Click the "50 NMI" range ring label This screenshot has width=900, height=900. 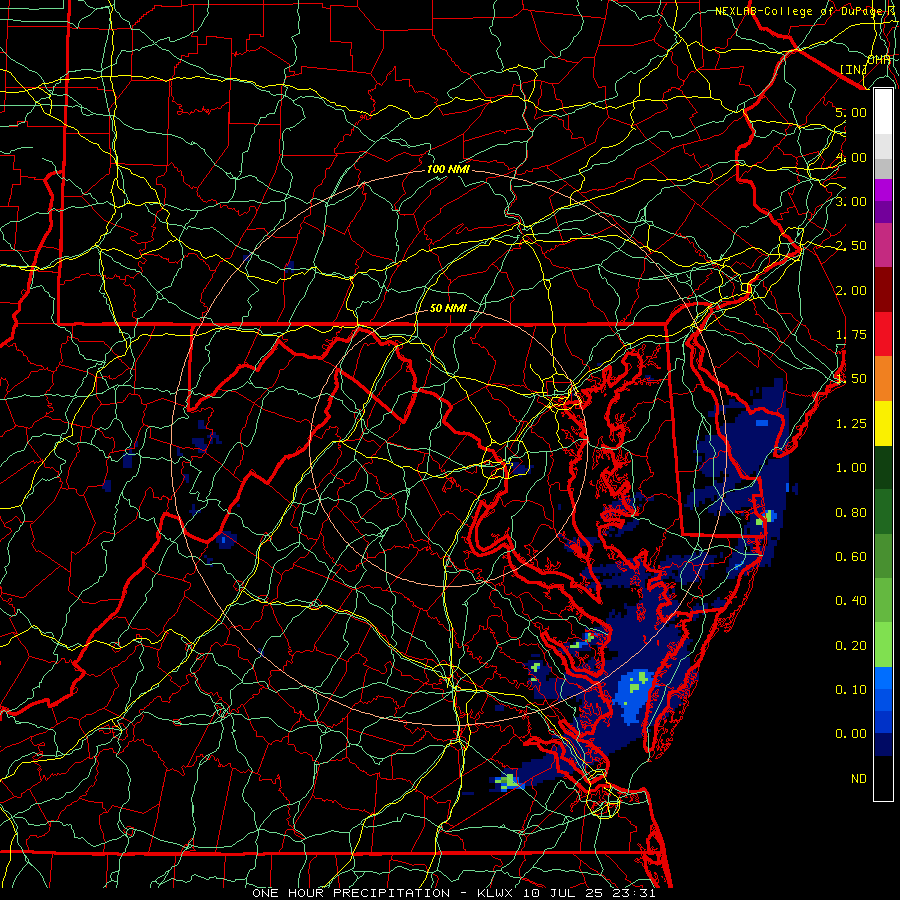pos(448,308)
